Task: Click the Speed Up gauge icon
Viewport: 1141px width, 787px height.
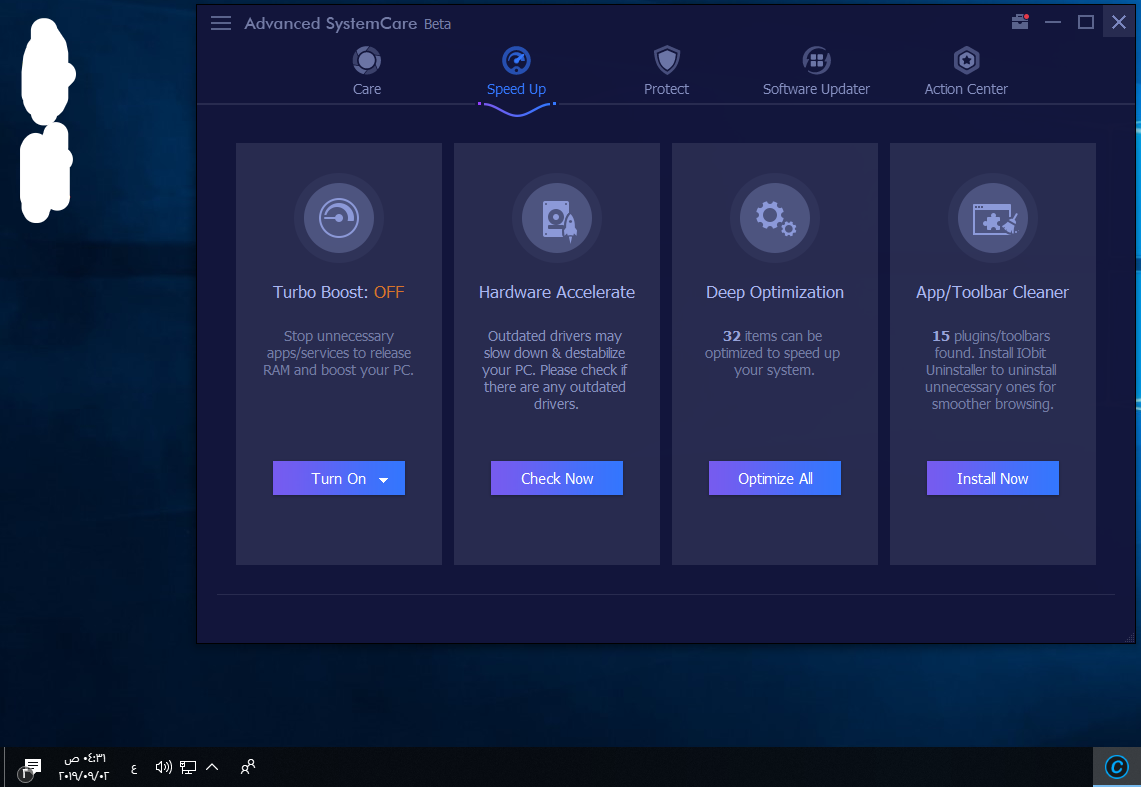Action: 516,60
